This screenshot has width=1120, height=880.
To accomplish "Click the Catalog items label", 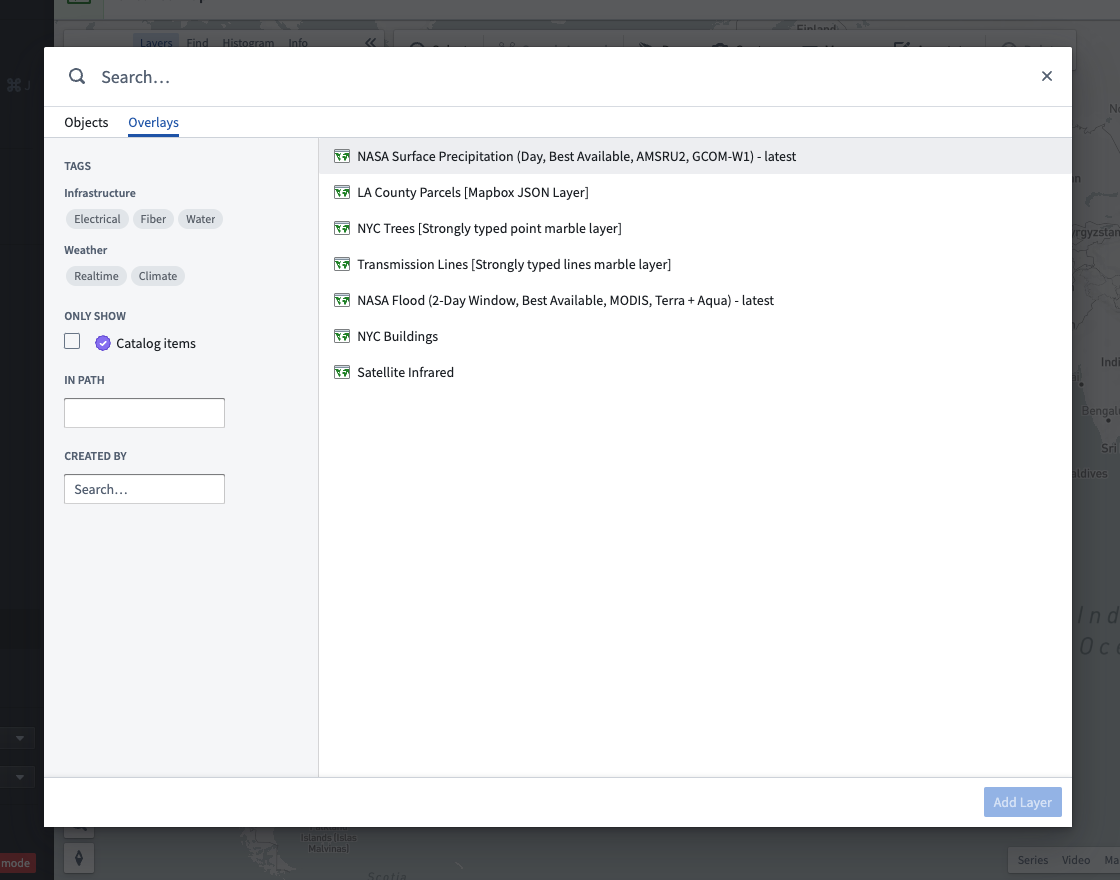I will coord(156,344).
